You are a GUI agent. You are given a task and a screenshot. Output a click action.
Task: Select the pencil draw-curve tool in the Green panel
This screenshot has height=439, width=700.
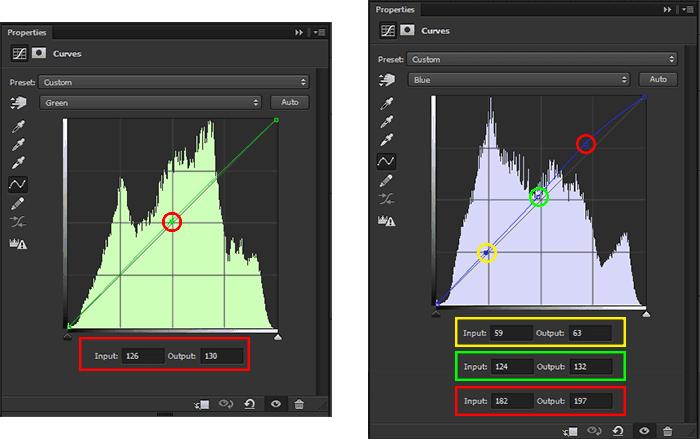tap(17, 204)
